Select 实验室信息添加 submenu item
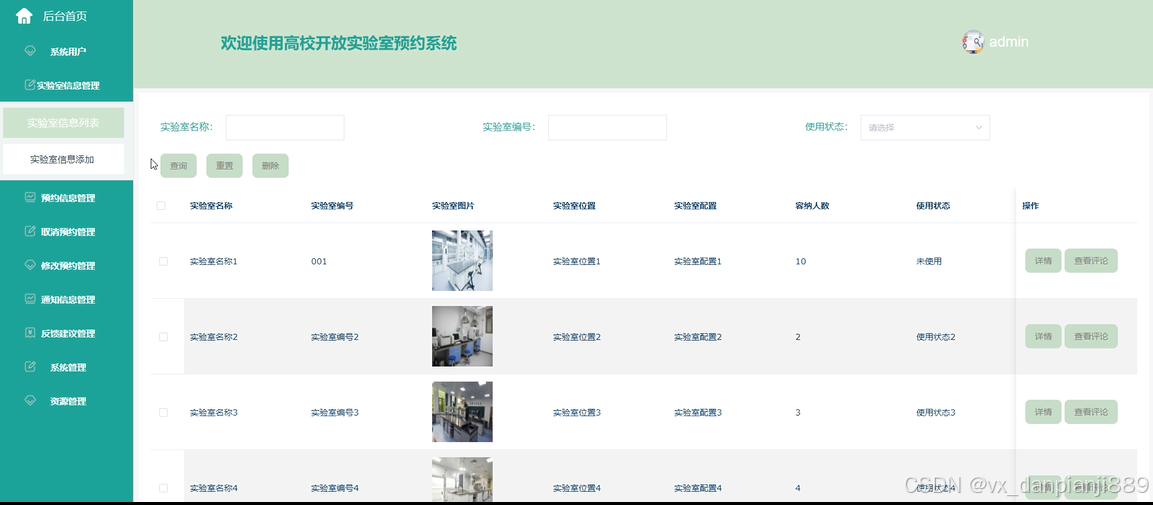Viewport: 1153px width, 505px height. 63,160
